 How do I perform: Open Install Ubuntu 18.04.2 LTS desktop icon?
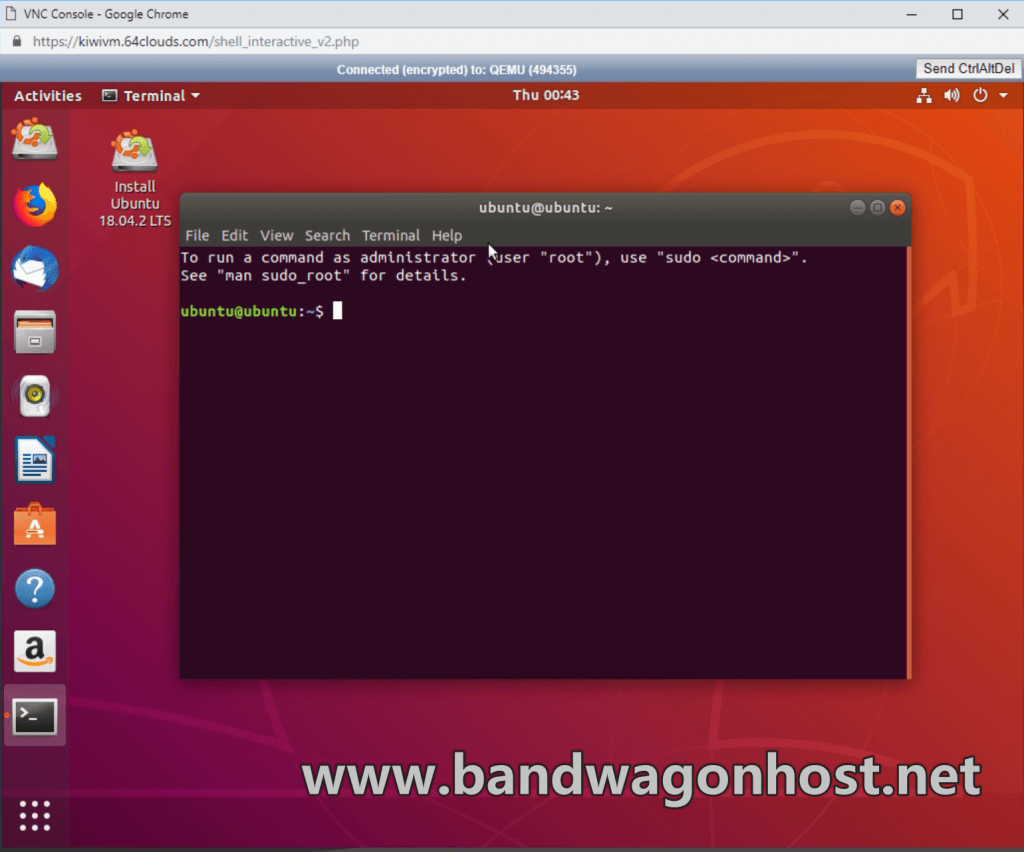tap(135, 178)
